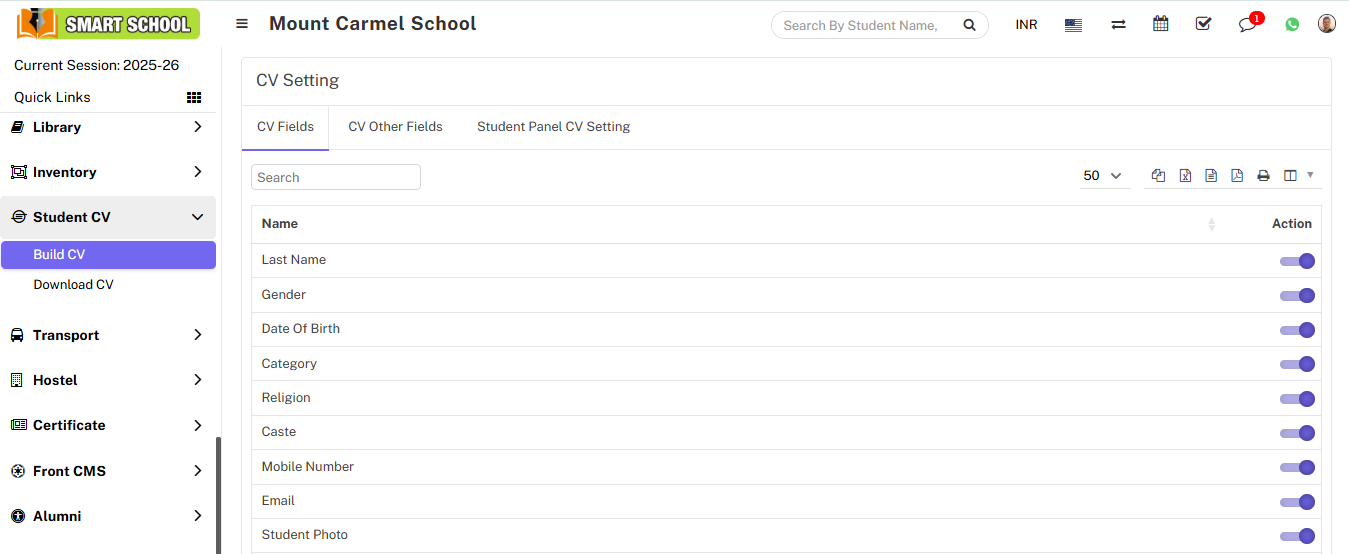The image size is (1349, 554).
Task: Open the 50 rows-per-page dropdown
Action: 1102,176
